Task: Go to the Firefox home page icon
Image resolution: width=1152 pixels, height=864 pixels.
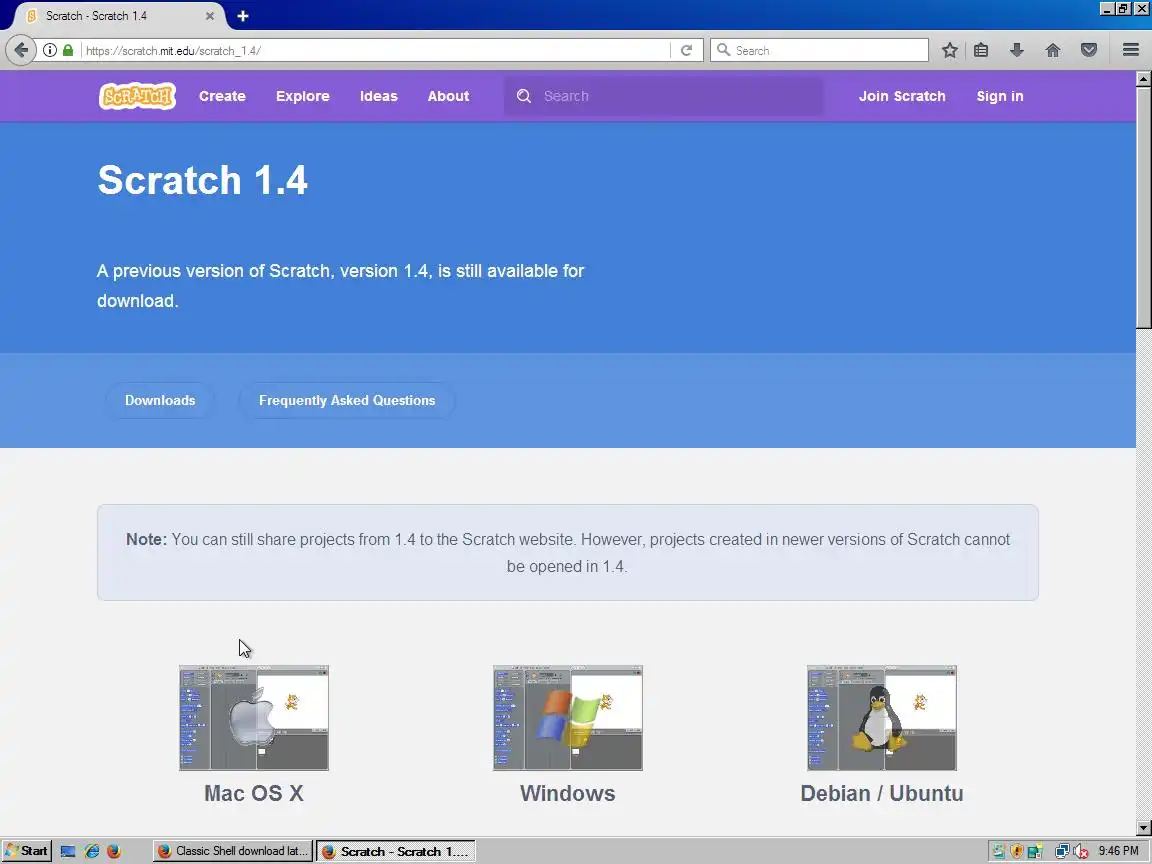Action: pos(1053,50)
